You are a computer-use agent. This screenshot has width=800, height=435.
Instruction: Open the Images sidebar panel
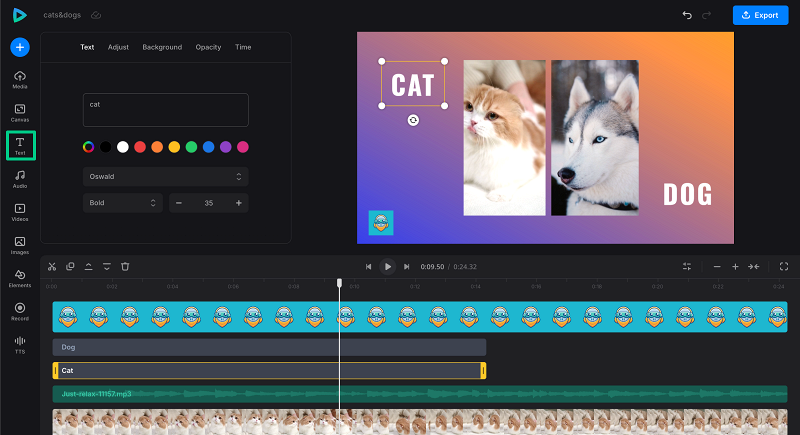tap(20, 245)
